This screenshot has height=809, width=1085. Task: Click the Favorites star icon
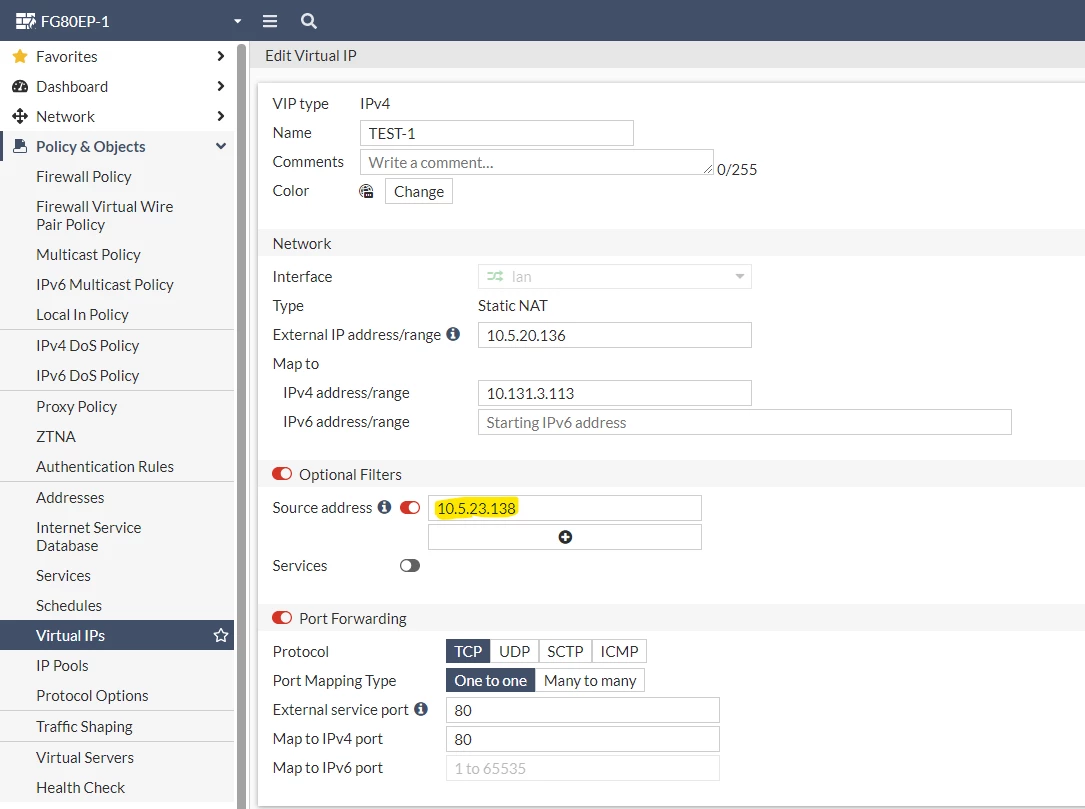click(20, 56)
